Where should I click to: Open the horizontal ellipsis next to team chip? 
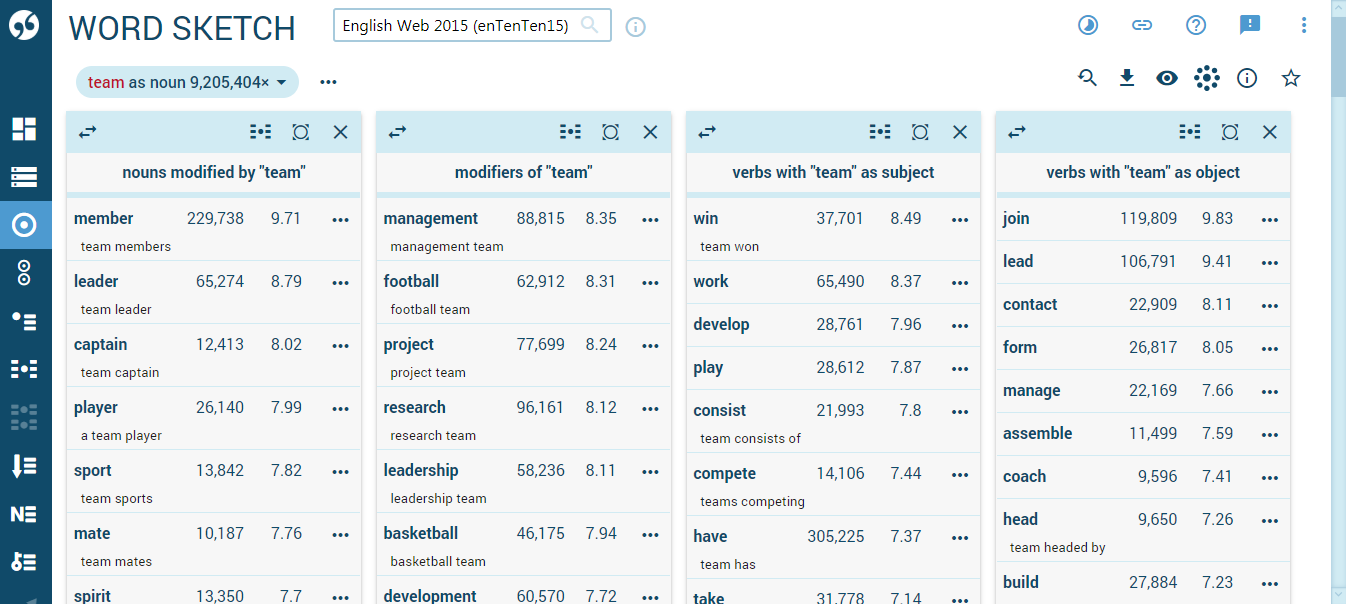[329, 82]
